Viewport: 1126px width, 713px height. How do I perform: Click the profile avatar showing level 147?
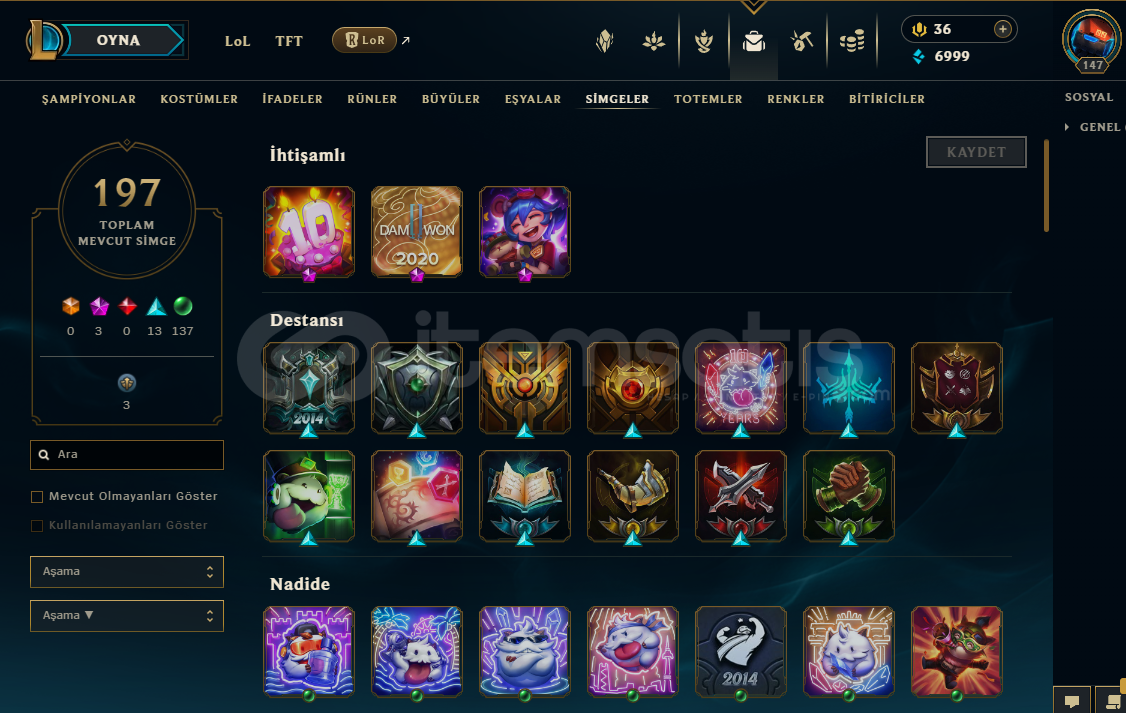(1092, 41)
